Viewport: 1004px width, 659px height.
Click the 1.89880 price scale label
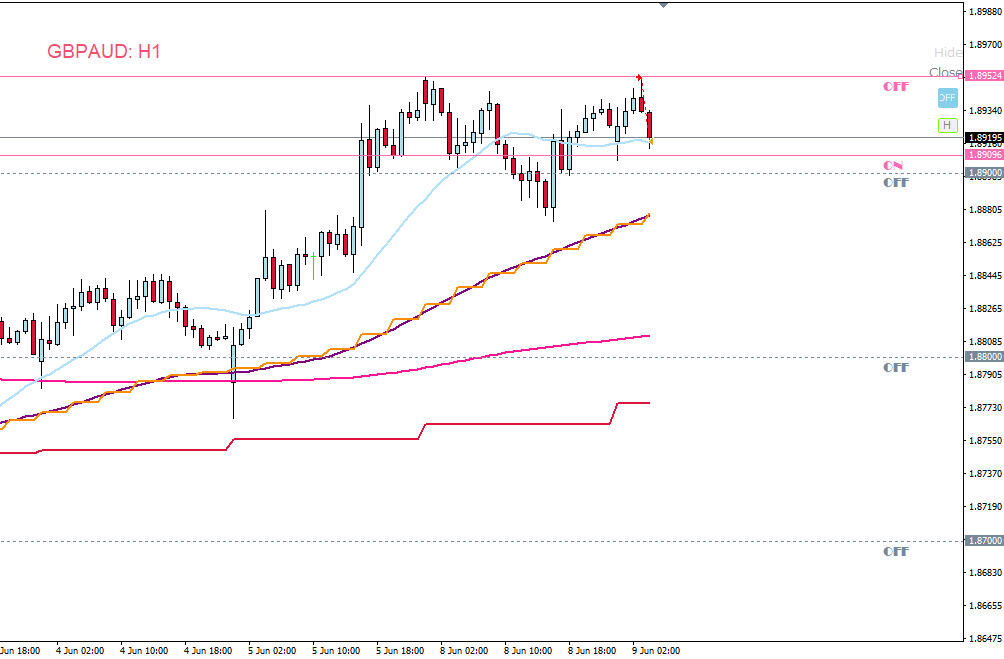(x=985, y=12)
